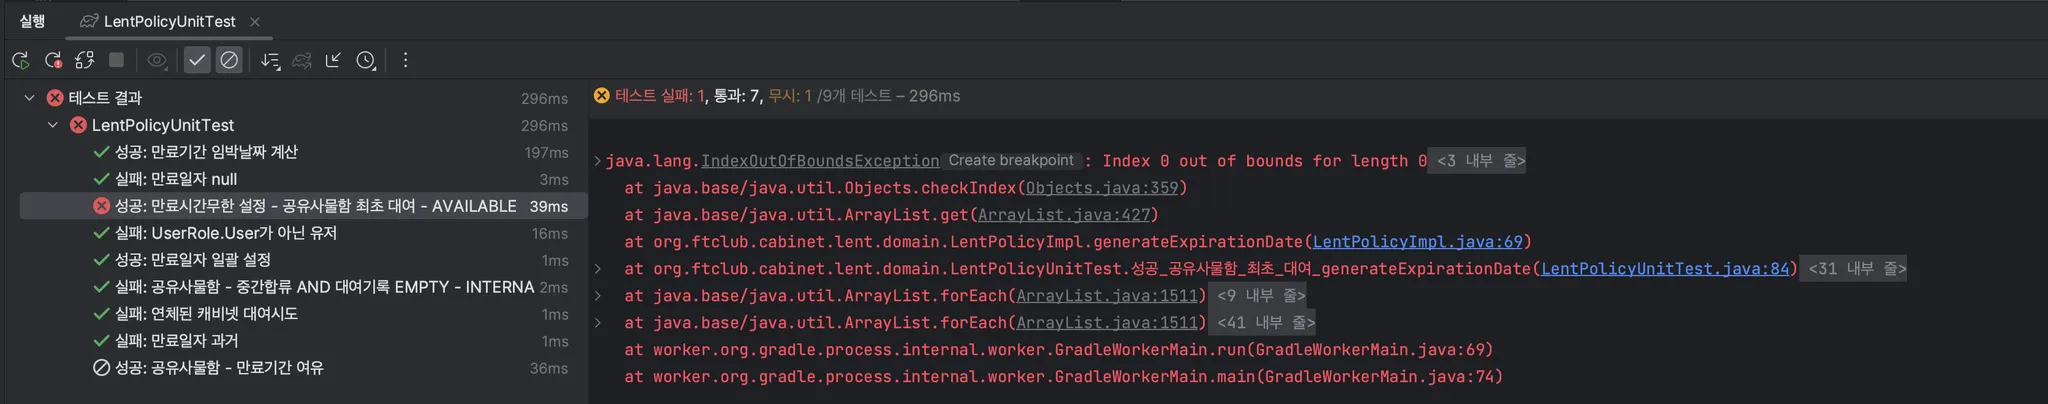
Task: Collapse the 테스트 결과 root node
Action: [30, 98]
